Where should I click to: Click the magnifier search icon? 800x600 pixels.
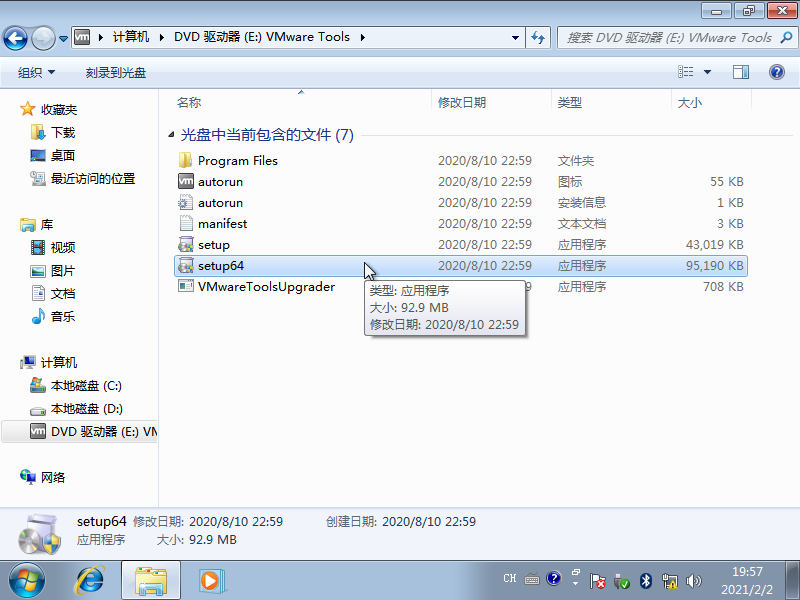pyautogui.click(x=786, y=37)
